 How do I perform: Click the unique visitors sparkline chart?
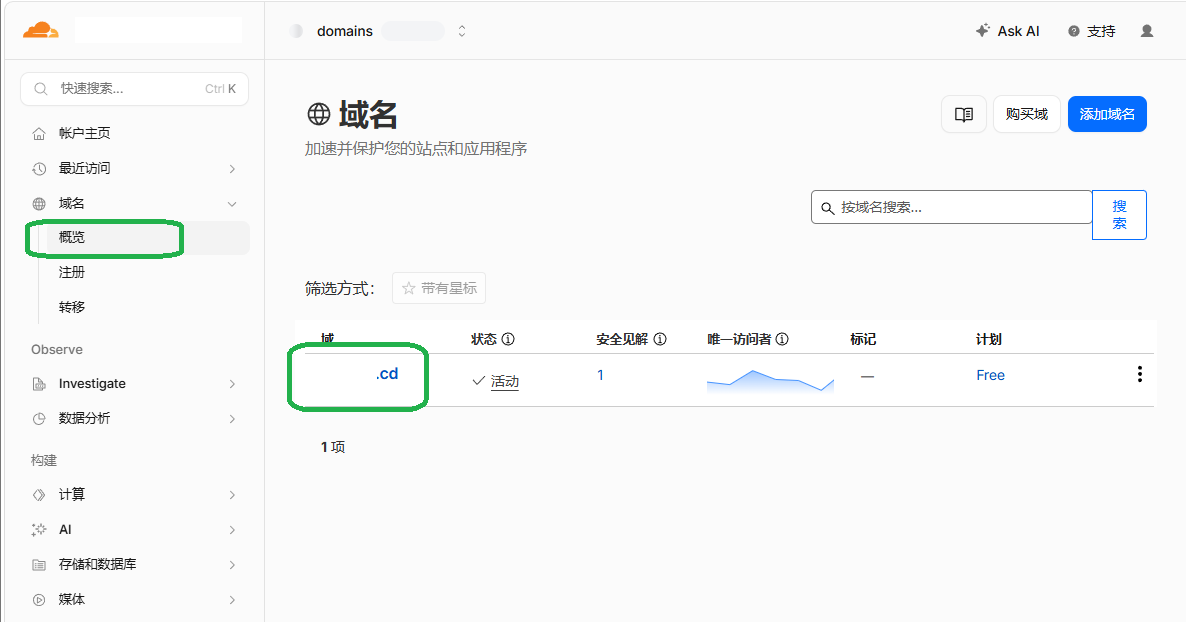tap(770, 381)
